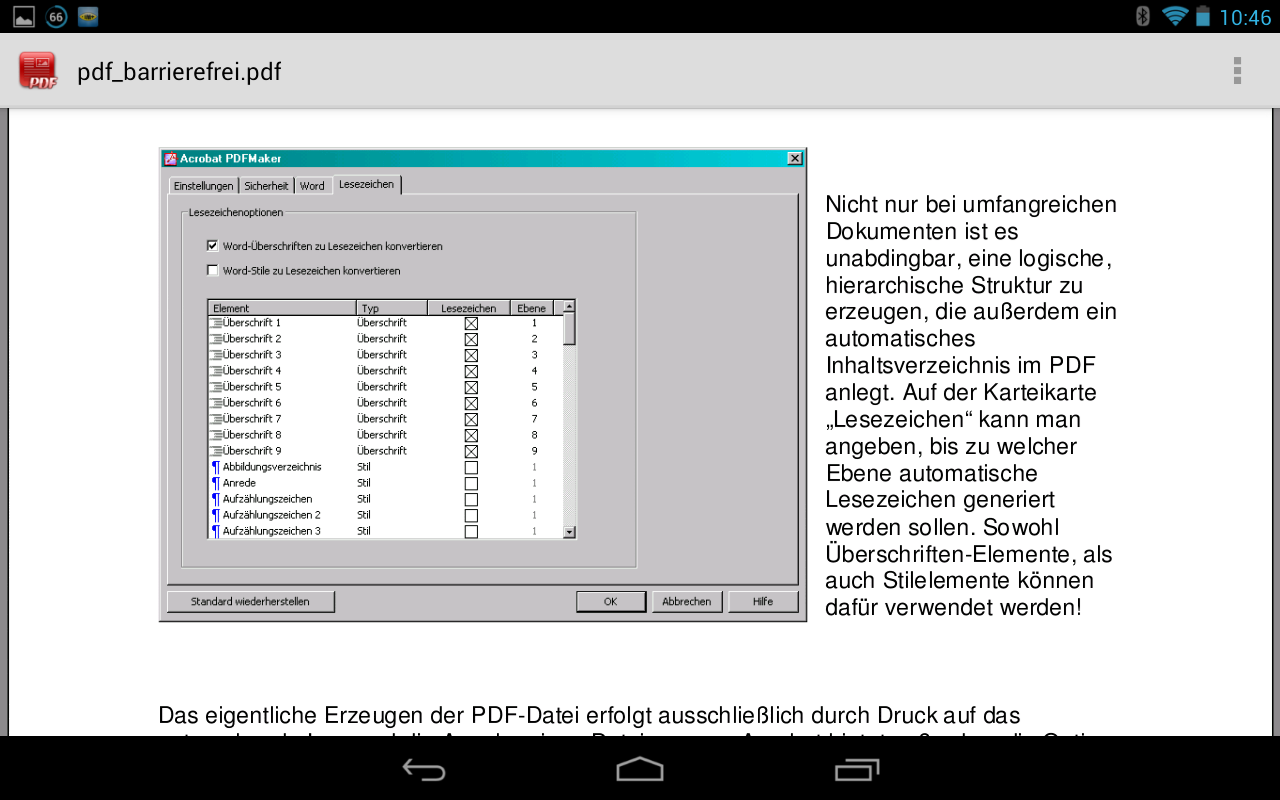Image resolution: width=1280 pixels, height=800 pixels.
Task: Click the Ebene value 5 for Überschrift 5
Action: (535, 387)
